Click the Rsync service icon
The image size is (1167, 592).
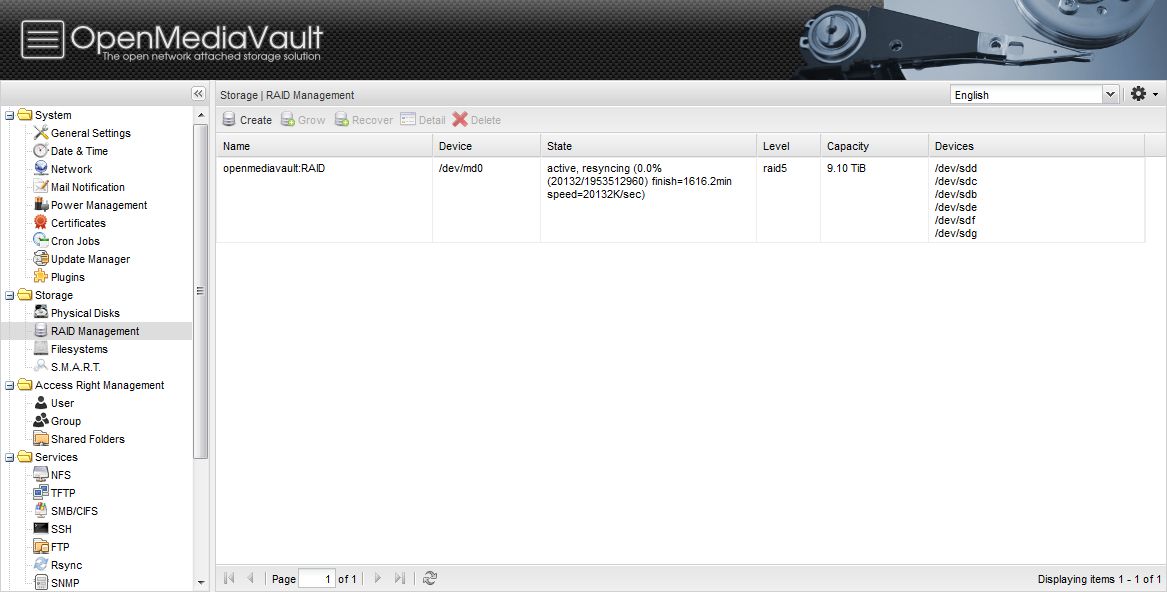(41, 565)
